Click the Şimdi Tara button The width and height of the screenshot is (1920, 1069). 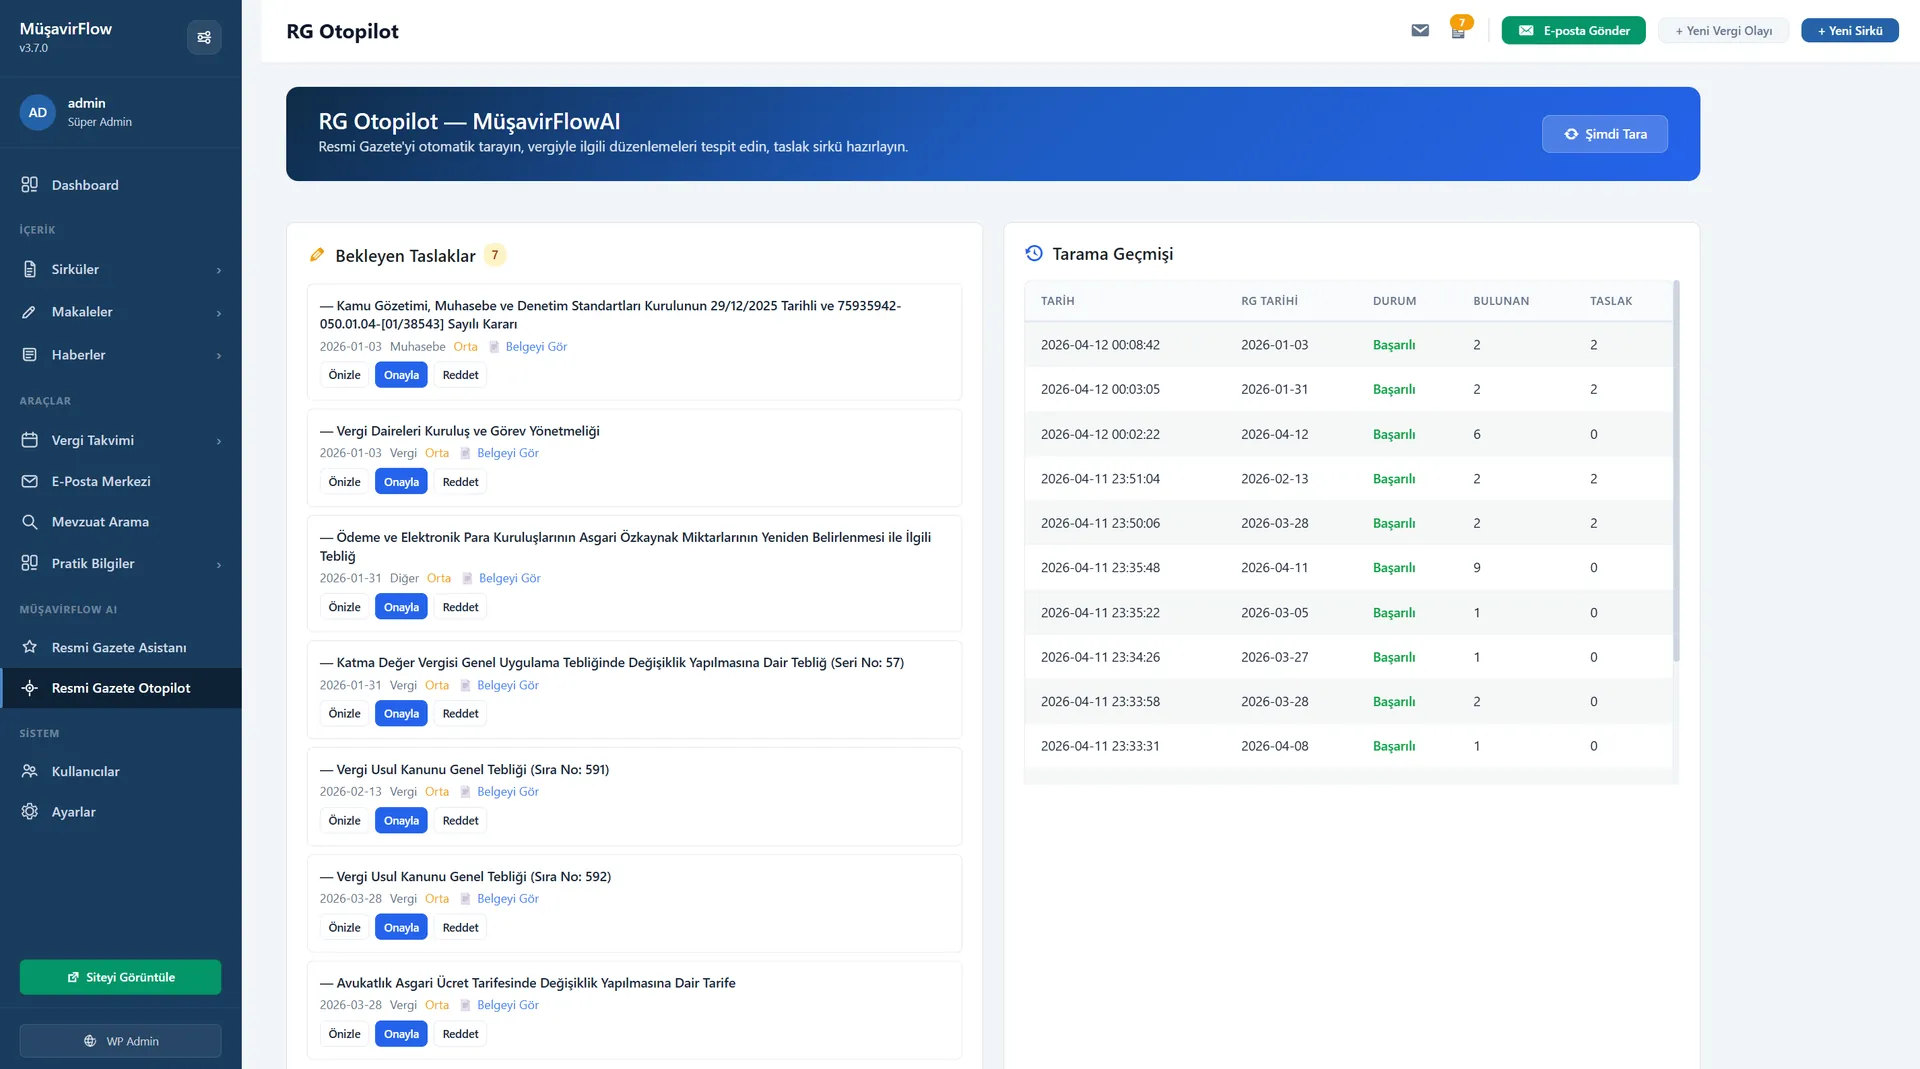1604,134
